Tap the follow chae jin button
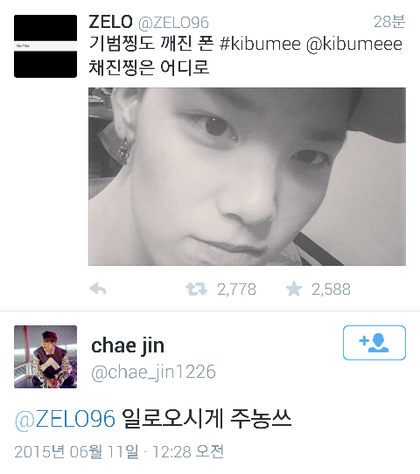The width and height of the screenshot is (420, 474). coord(374,343)
